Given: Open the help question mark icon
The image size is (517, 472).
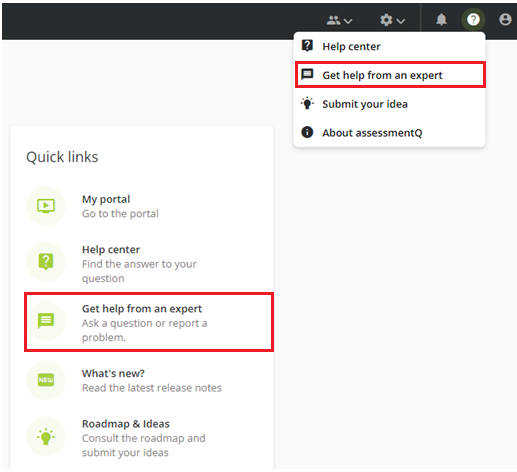Looking at the screenshot, I should pos(473,20).
